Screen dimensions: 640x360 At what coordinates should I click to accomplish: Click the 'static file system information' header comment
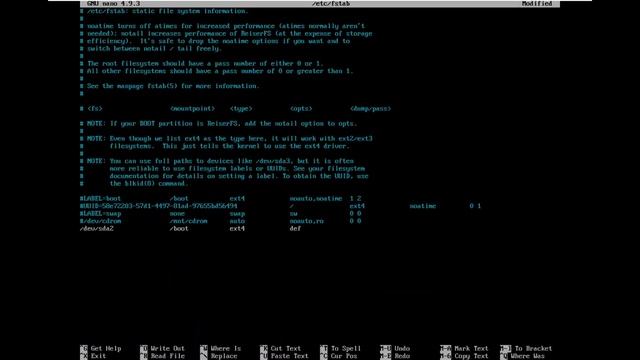click(x=164, y=11)
